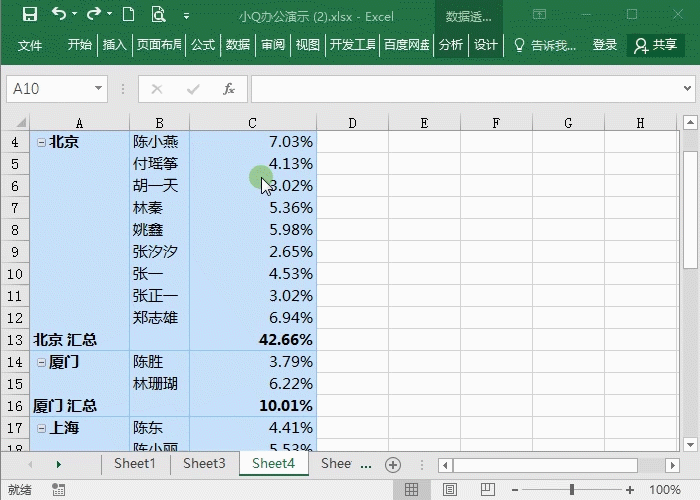Click the Print Preview icon

[x=158, y=15]
